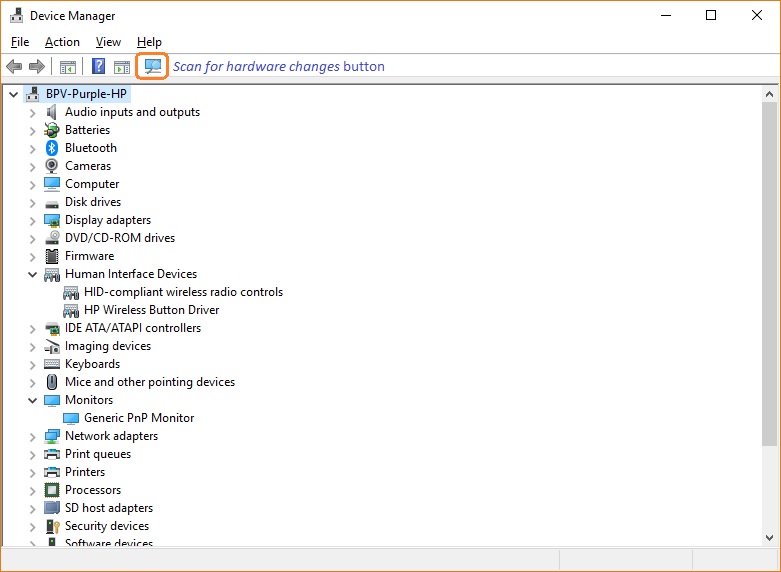
Task: Select the BPV-Purple-HP computer name
Action: pos(86,94)
